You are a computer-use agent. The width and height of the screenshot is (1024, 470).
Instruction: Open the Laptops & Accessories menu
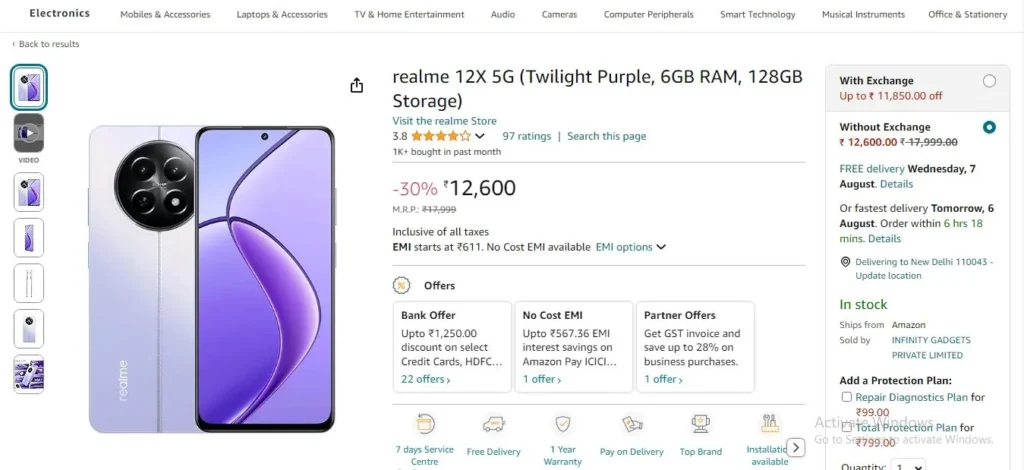coord(282,14)
